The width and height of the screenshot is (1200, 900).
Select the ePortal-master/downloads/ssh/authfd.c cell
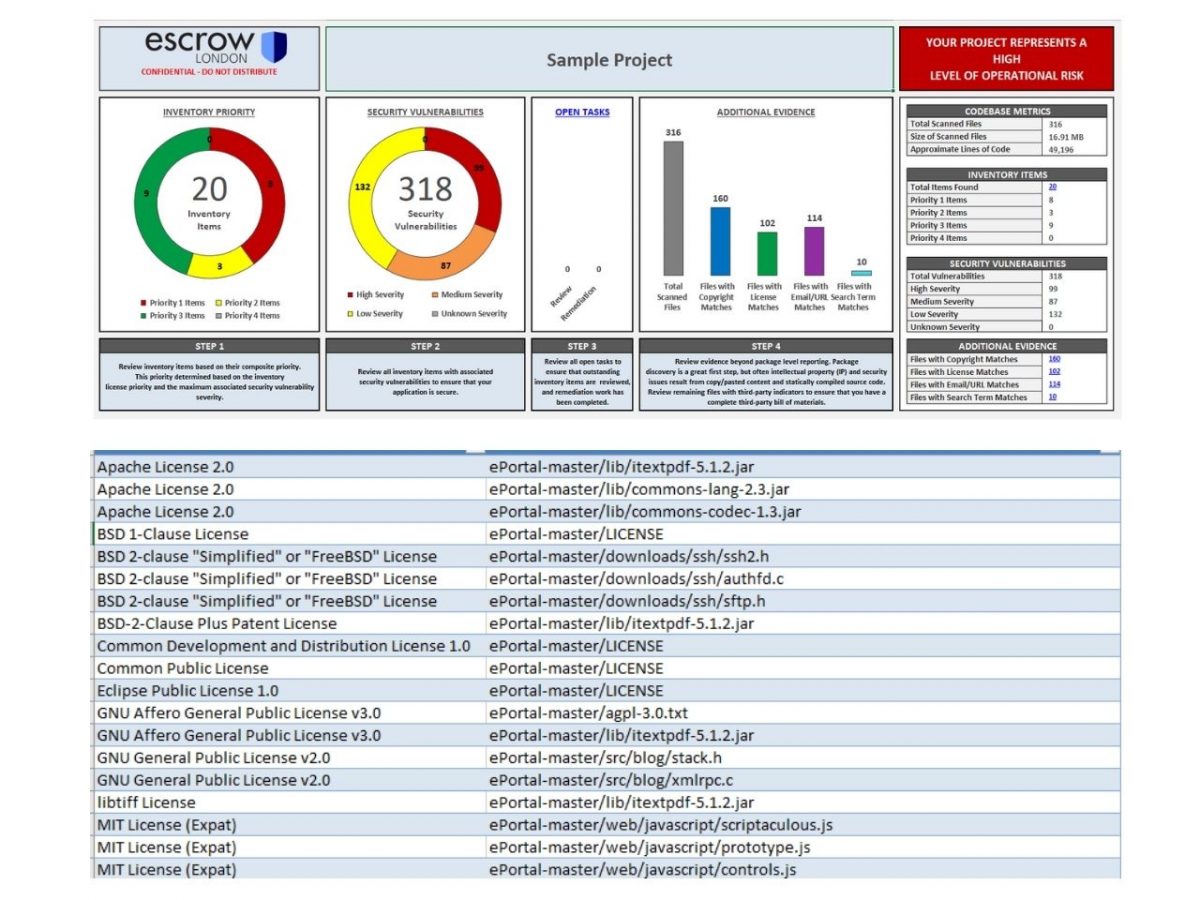802,579
